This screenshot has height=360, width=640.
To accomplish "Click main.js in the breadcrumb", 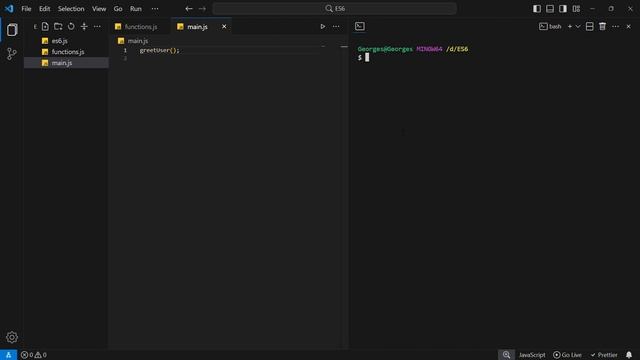I will (x=138, y=41).
